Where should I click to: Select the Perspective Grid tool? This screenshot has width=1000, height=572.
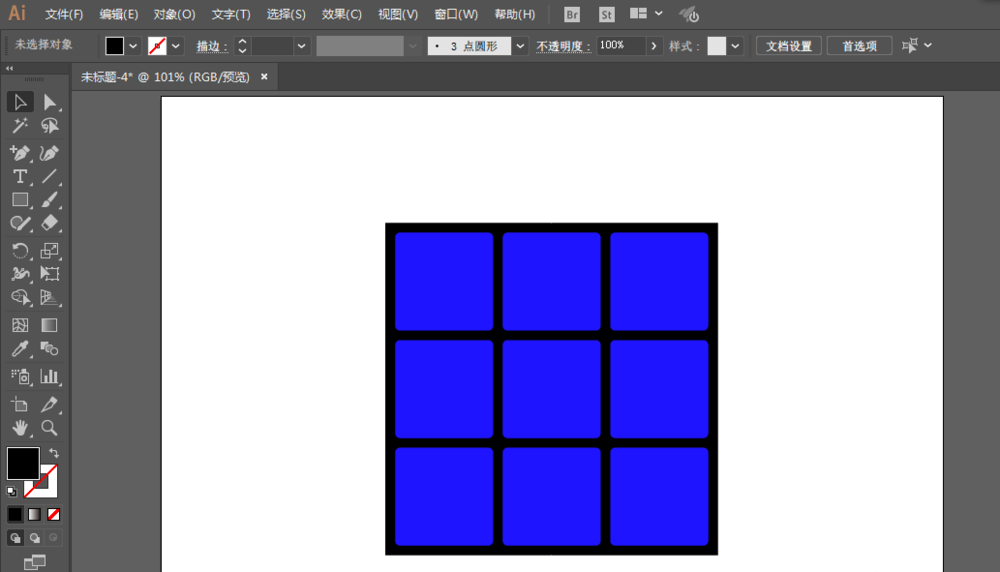(x=49, y=297)
